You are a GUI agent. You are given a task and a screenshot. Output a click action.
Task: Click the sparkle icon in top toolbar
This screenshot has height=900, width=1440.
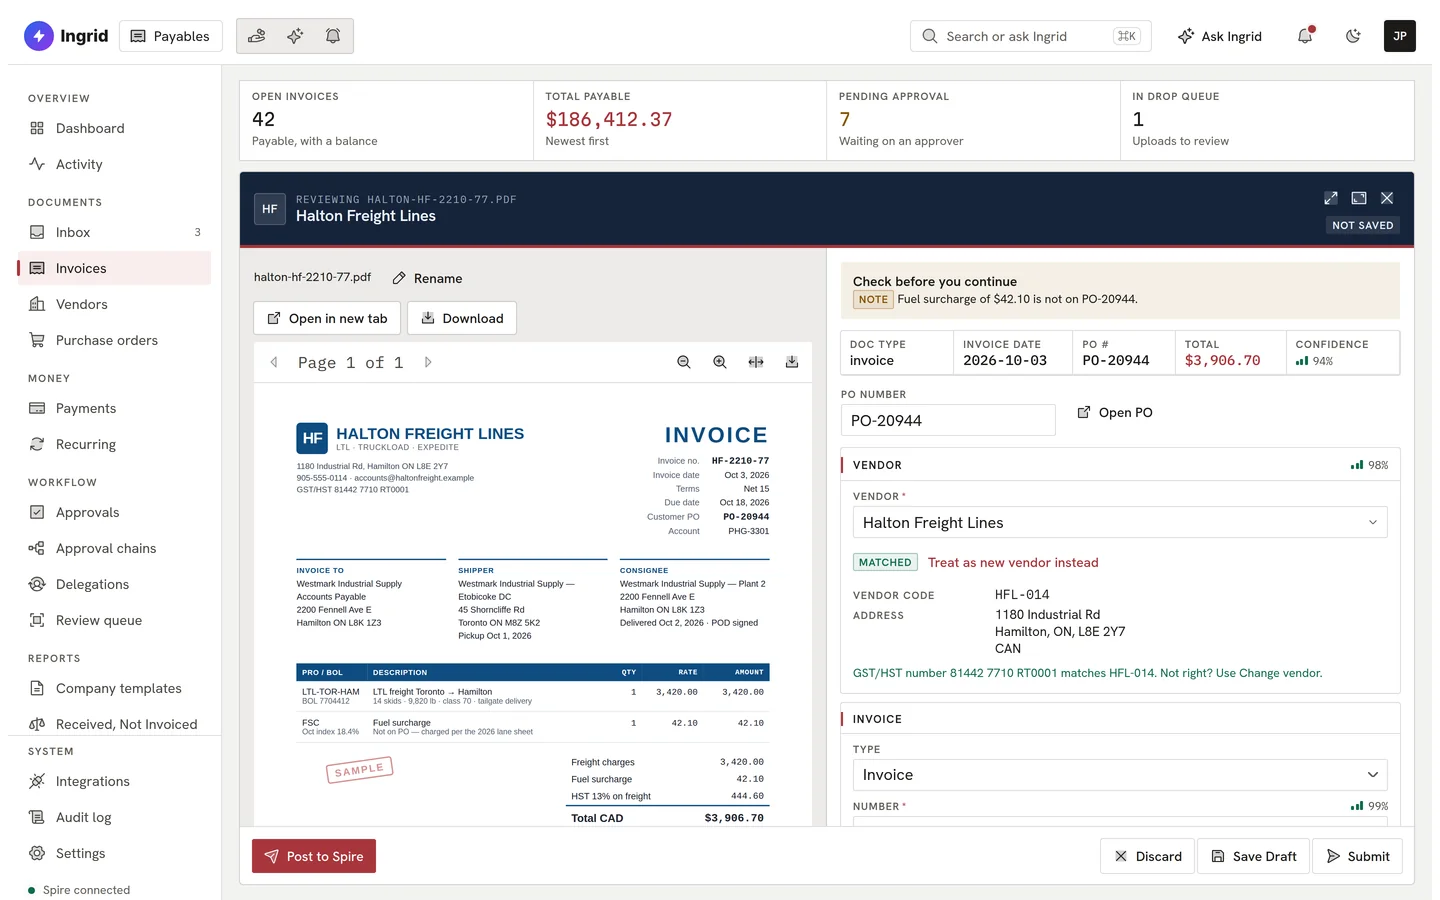click(295, 36)
